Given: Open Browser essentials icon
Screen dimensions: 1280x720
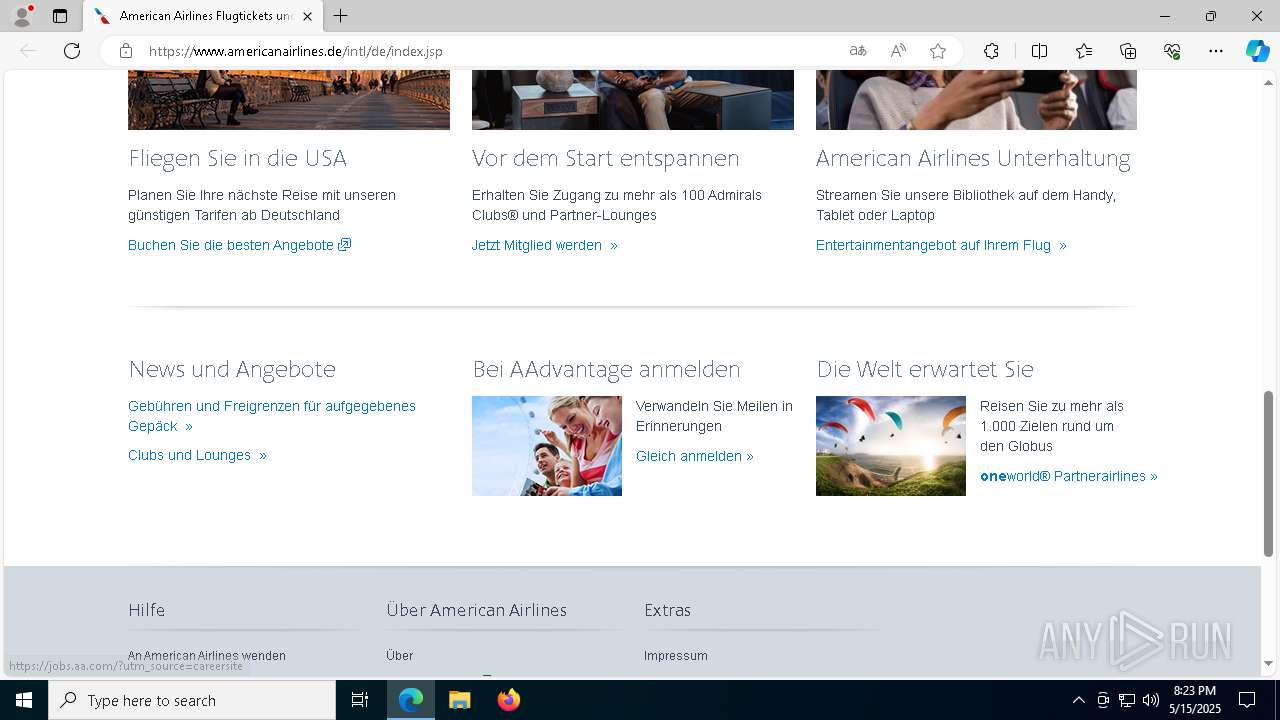Looking at the screenshot, I should point(1172,51).
